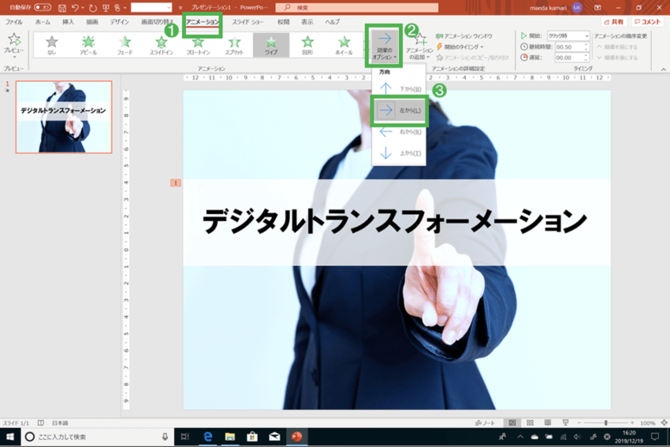Open the 挿入 tab
The image size is (670, 447).
68,22
